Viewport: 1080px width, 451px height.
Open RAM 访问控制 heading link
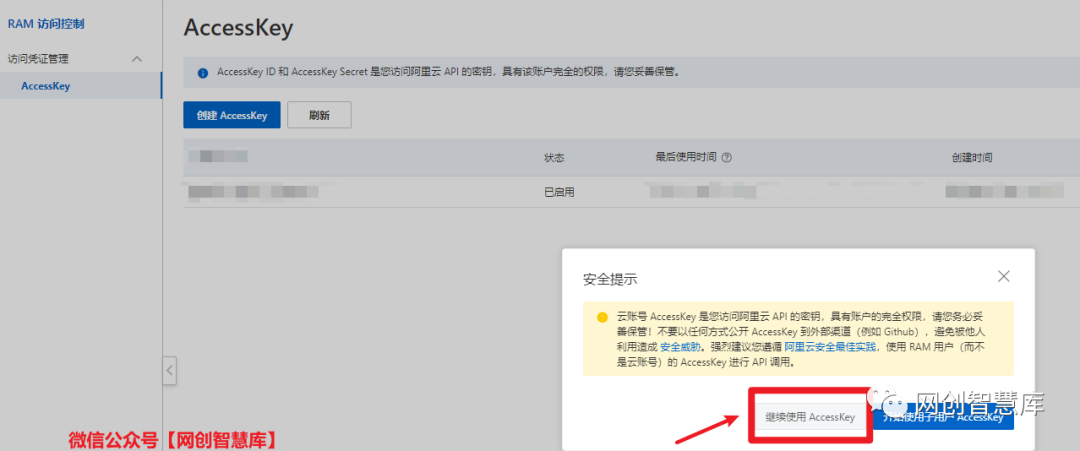coord(46,24)
